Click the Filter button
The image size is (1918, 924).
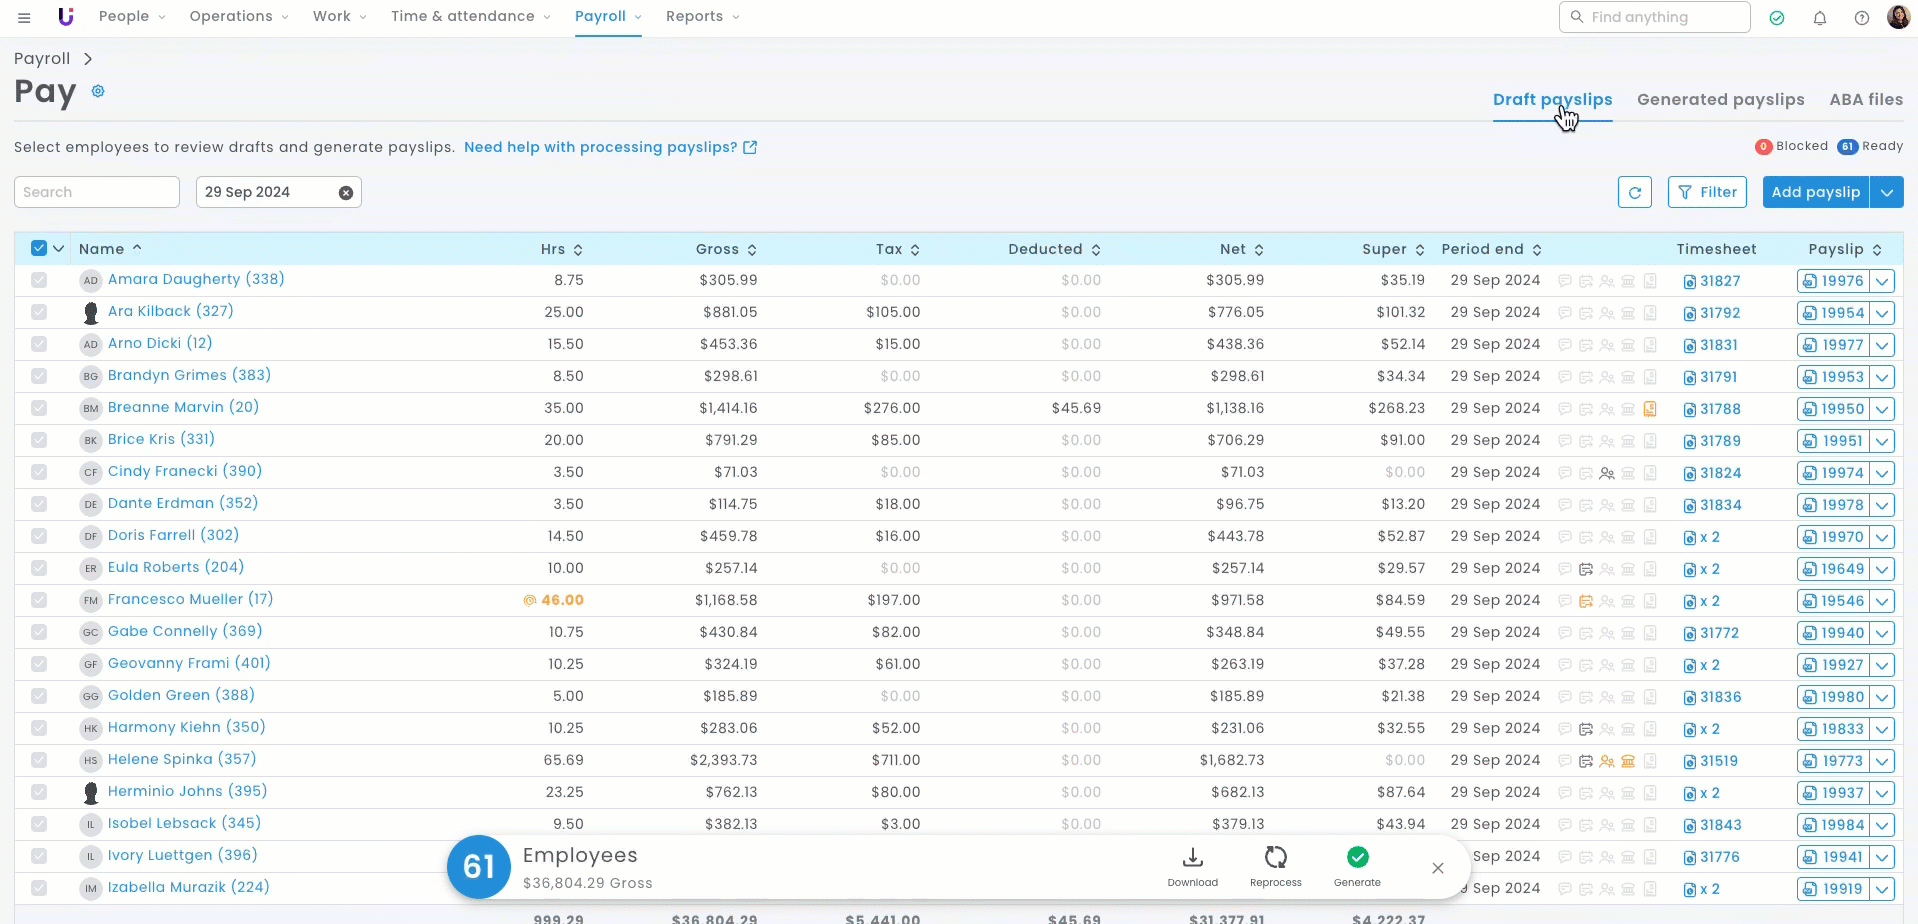click(1707, 192)
